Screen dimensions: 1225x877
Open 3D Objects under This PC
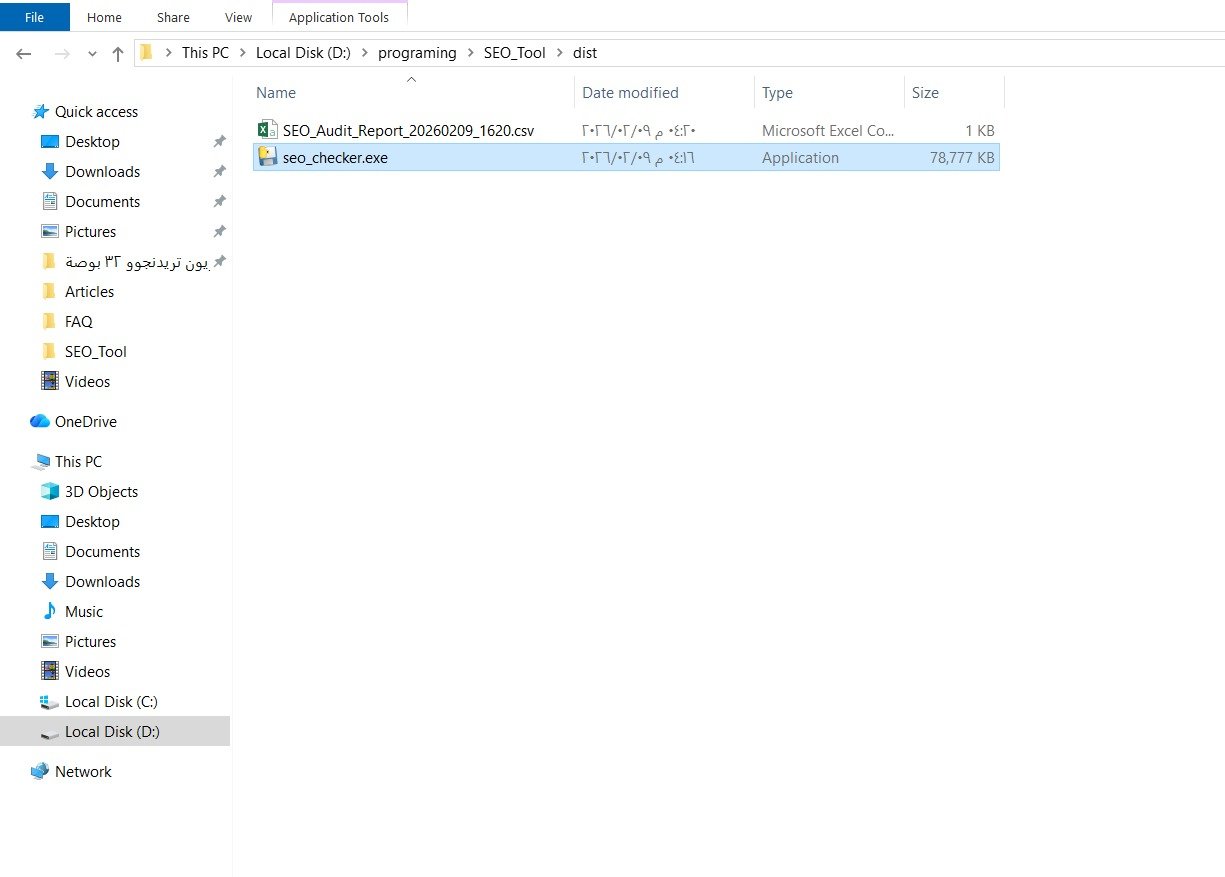tap(99, 491)
